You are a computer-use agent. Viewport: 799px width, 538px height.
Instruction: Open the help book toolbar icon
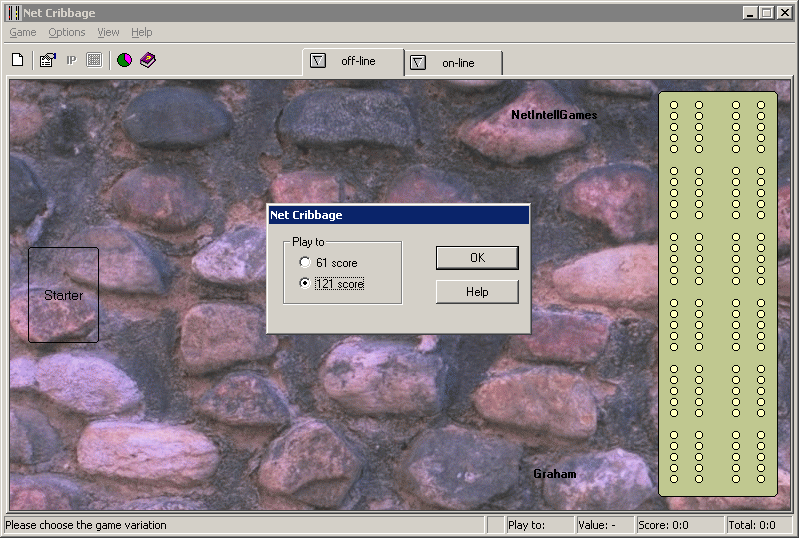tap(148, 60)
